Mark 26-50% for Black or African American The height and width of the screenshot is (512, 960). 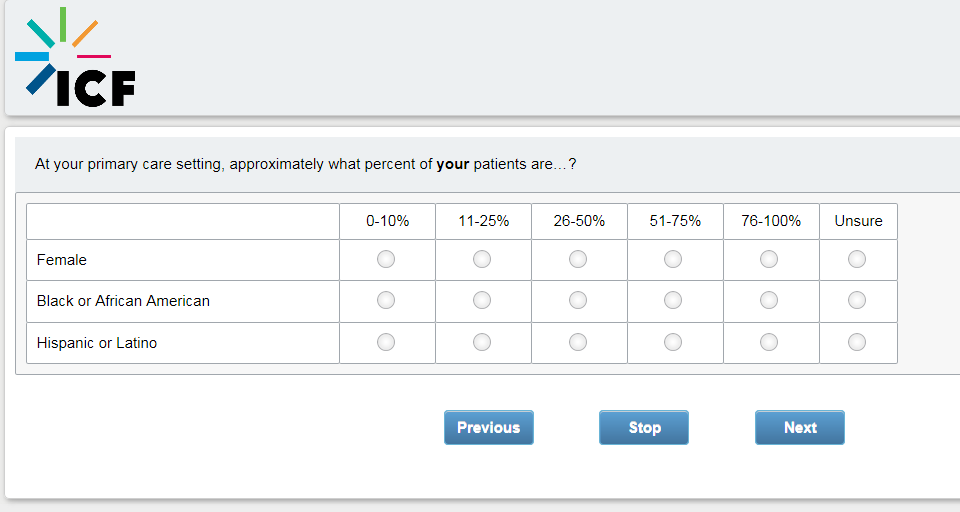(x=578, y=300)
